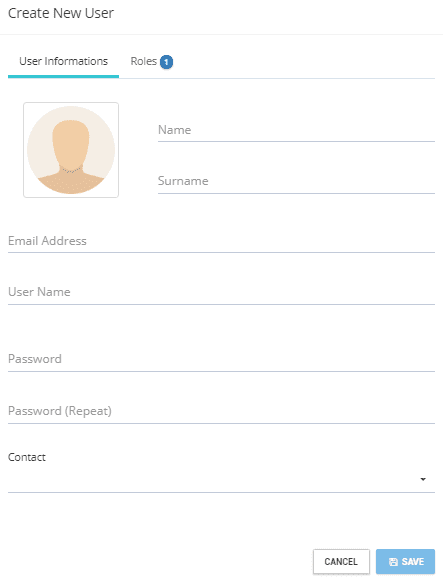This screenshot has height=582, width=443.
Task: Click the Create New User heading
Action: (x=61, y=13)
